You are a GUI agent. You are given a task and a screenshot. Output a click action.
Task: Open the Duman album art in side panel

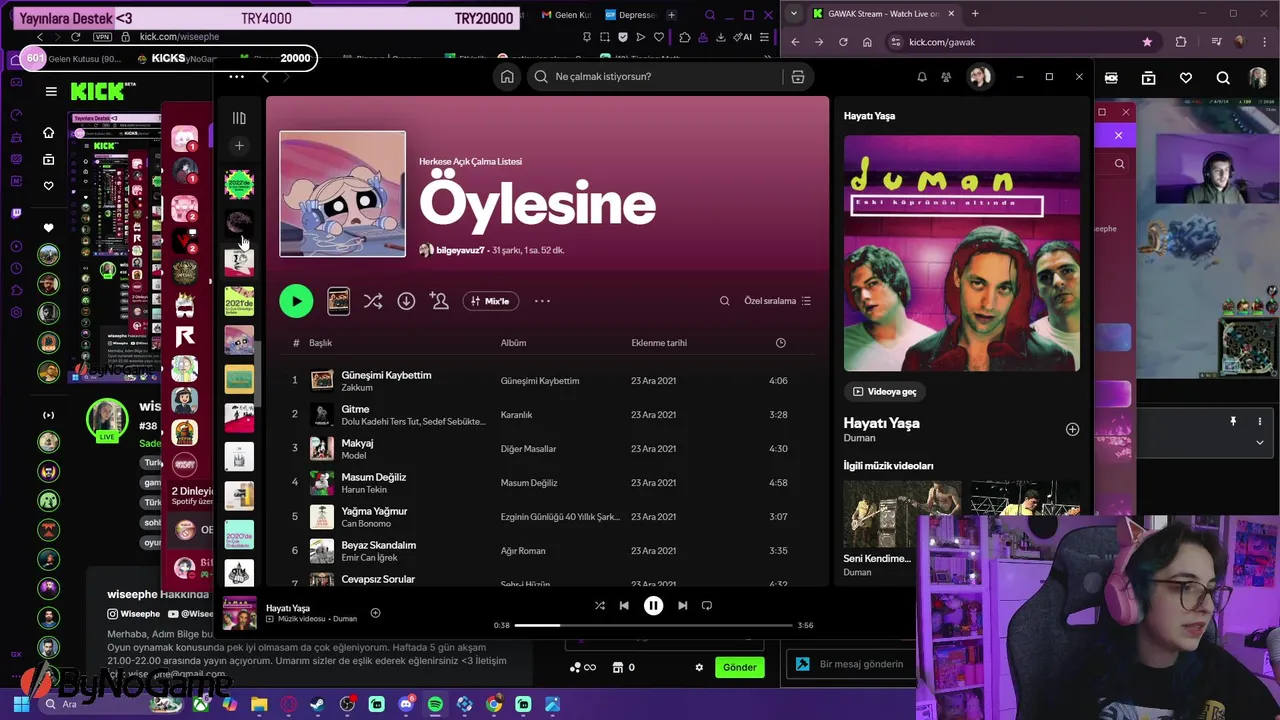click(x=962, y=254)
